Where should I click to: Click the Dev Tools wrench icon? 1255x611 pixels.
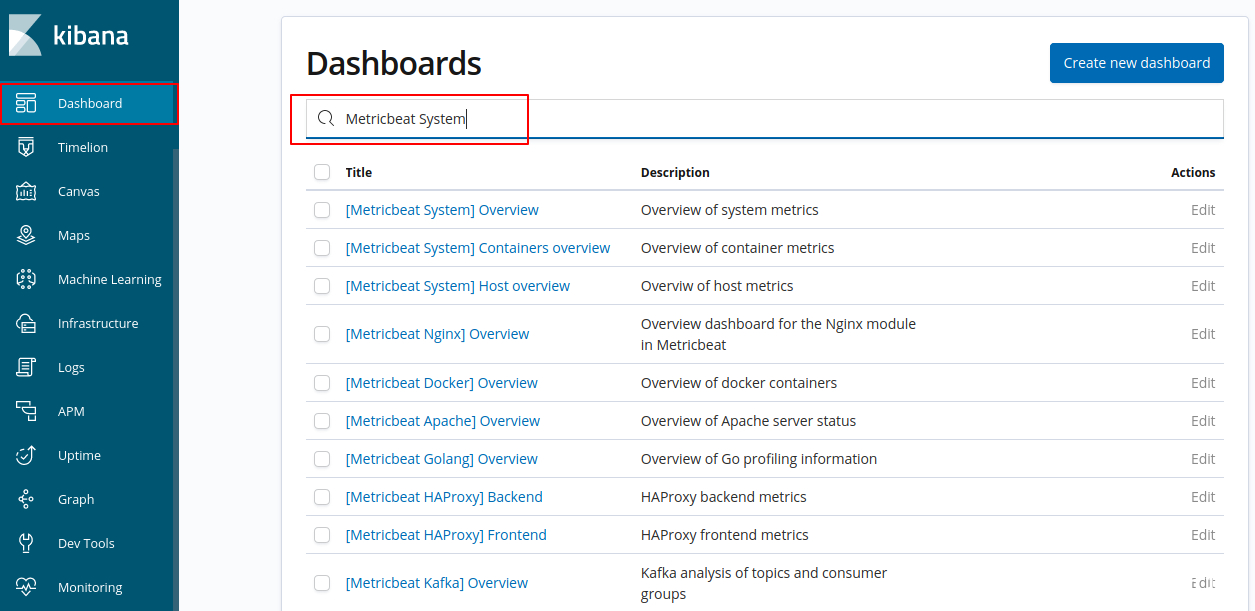(x=26, y=543)
